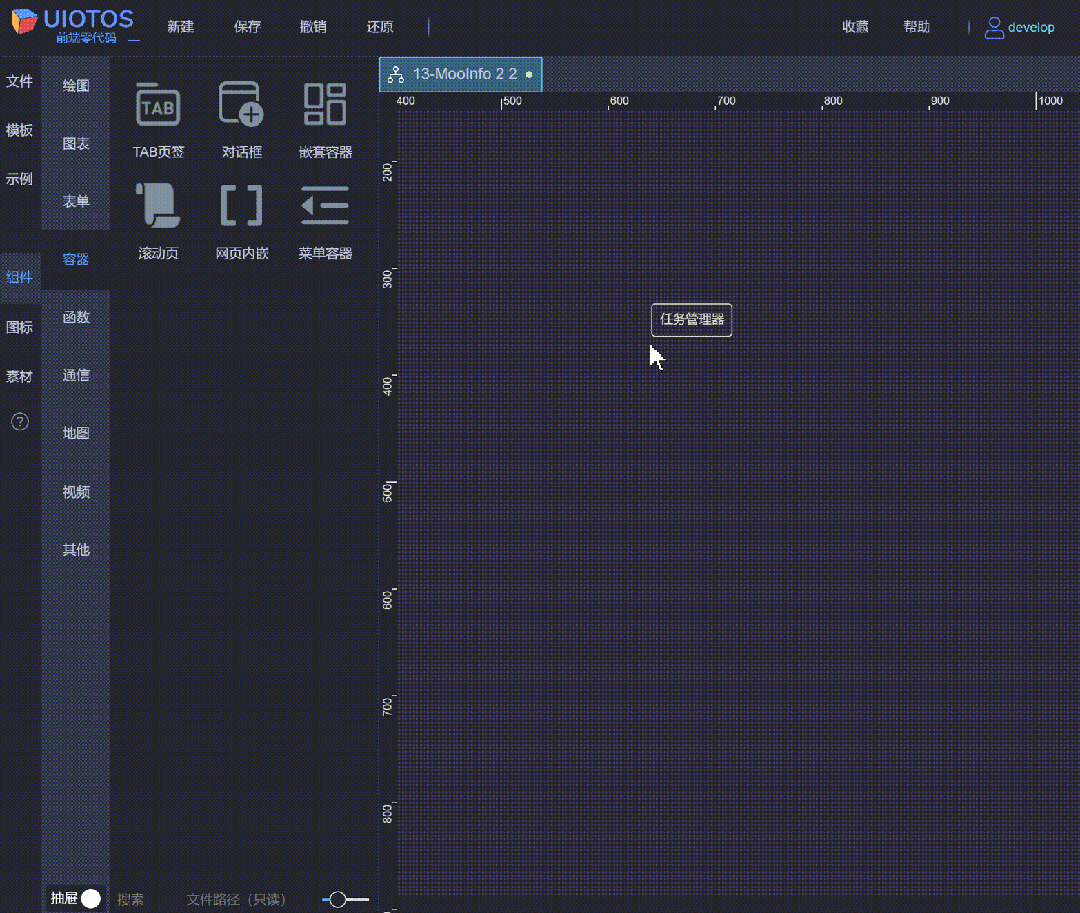Image resolution: width=1080 pixels, height=913 pixels.
Task: Switch to the 图标 sidebar tab
Action: click(x=19, y=327)
